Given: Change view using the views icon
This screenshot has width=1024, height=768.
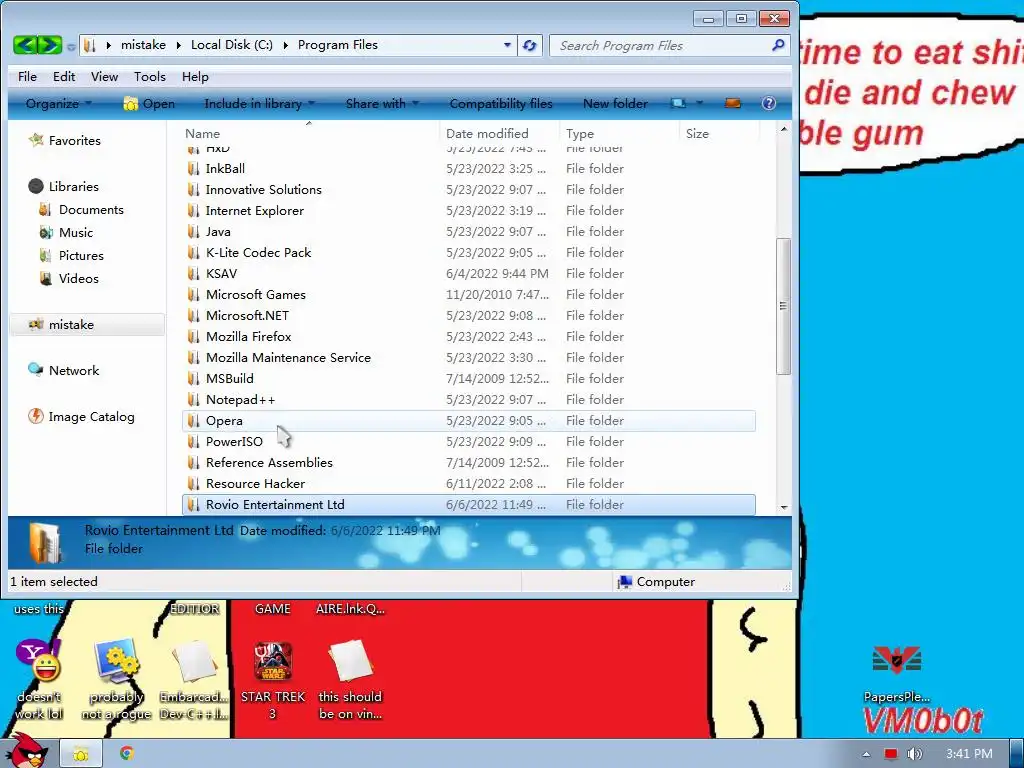Looking at the screenshot, I should pos(678,103).
